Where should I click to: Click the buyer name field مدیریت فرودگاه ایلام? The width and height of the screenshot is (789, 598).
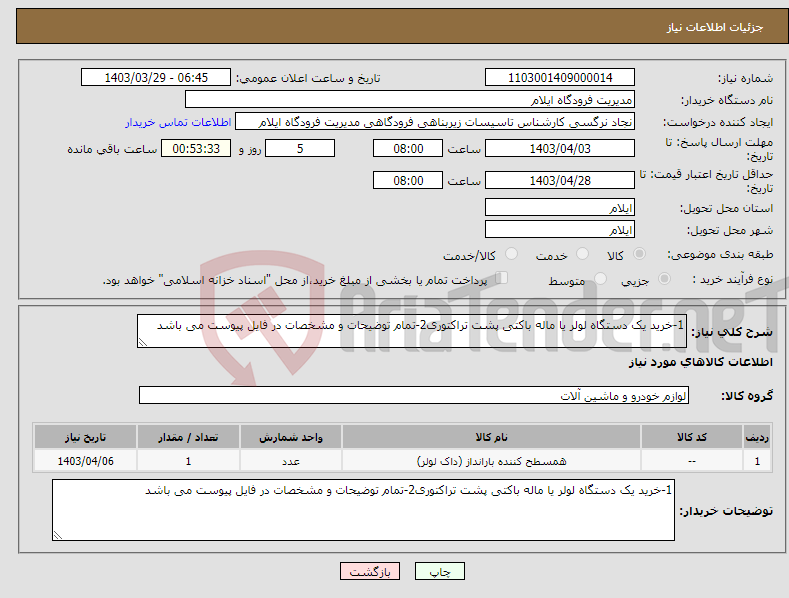pyautogui.click(x=410, y=99)
